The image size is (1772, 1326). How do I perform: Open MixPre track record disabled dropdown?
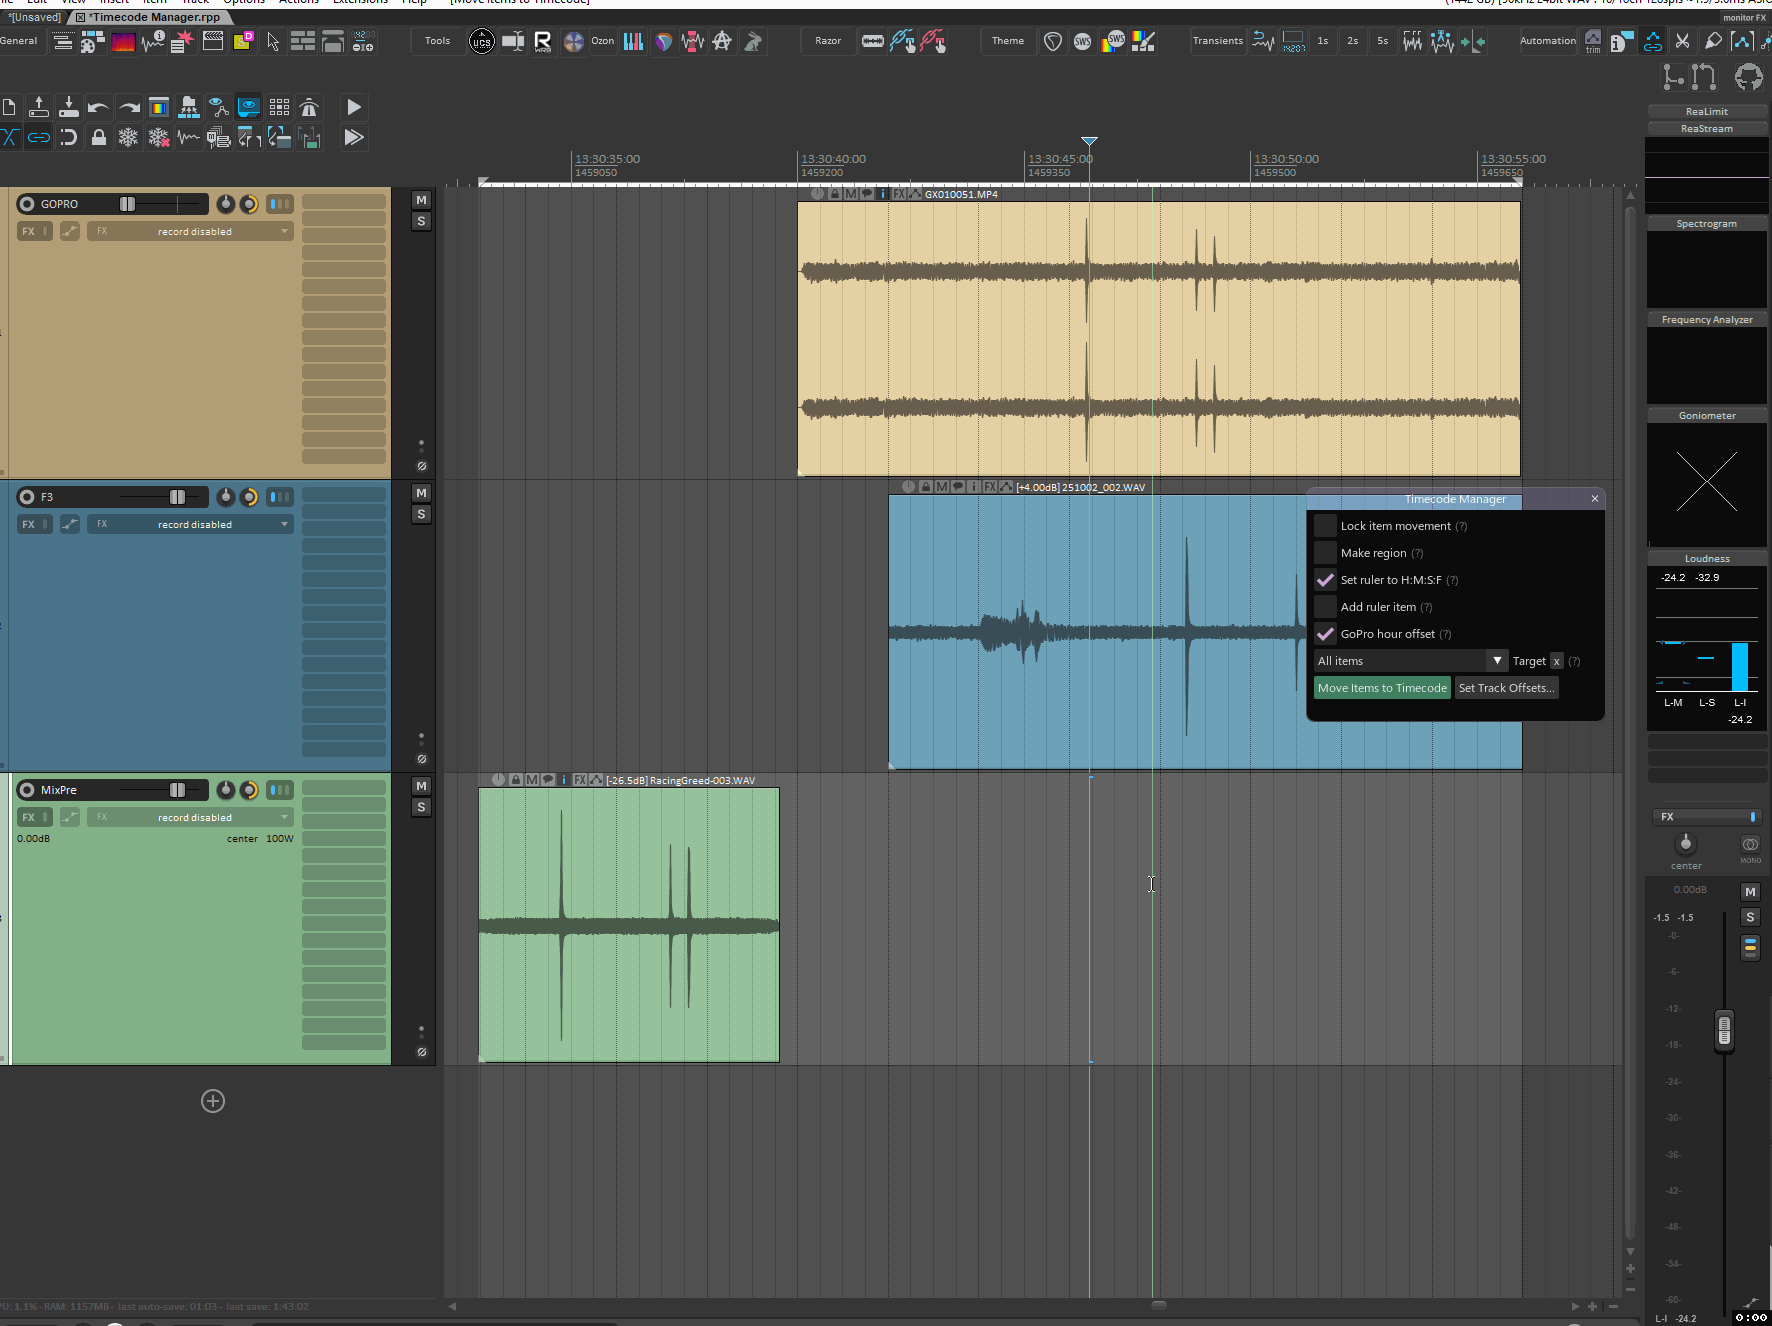click(x=190, y=818)
